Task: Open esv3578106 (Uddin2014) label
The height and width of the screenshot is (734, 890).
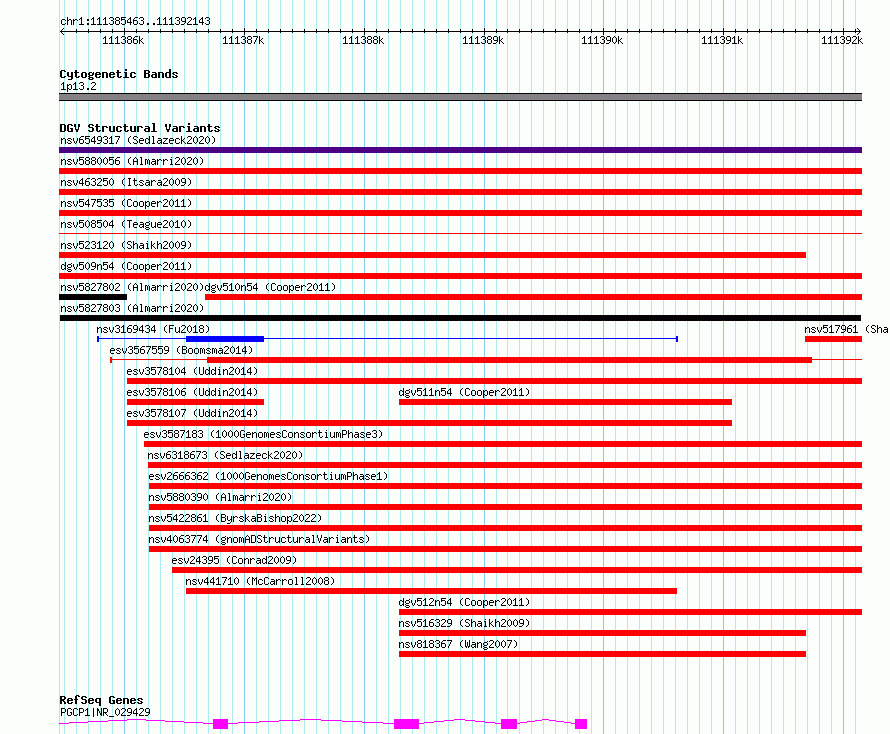Action: coord(192,392)
